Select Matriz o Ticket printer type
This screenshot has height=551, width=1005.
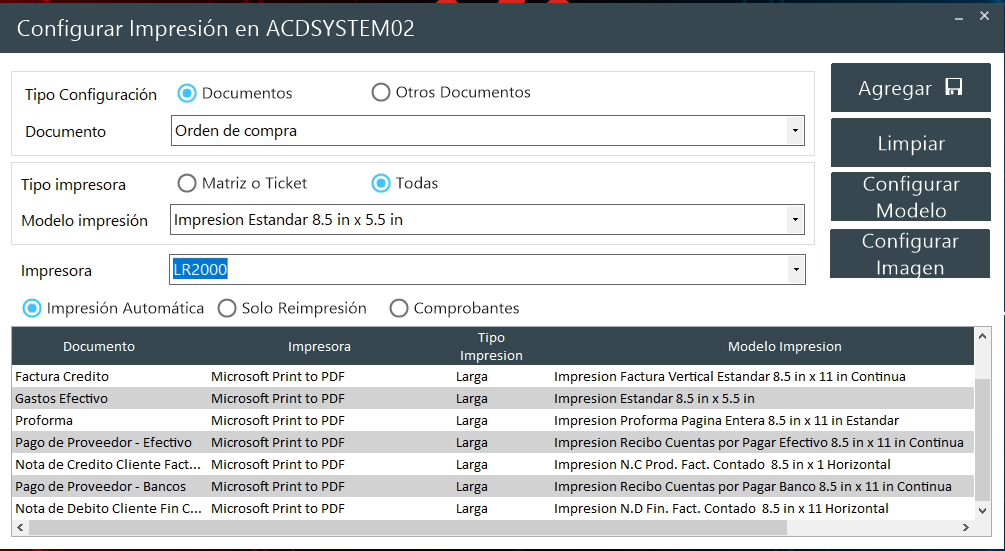(x=187, y=183)
